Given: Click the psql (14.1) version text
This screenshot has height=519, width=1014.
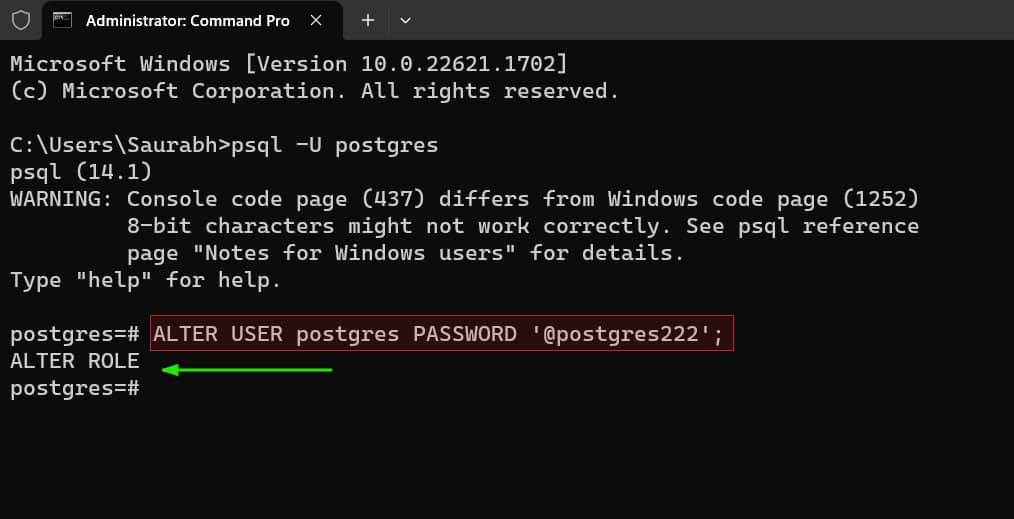Looking at the screenshot, I should [x=81, y=172].
